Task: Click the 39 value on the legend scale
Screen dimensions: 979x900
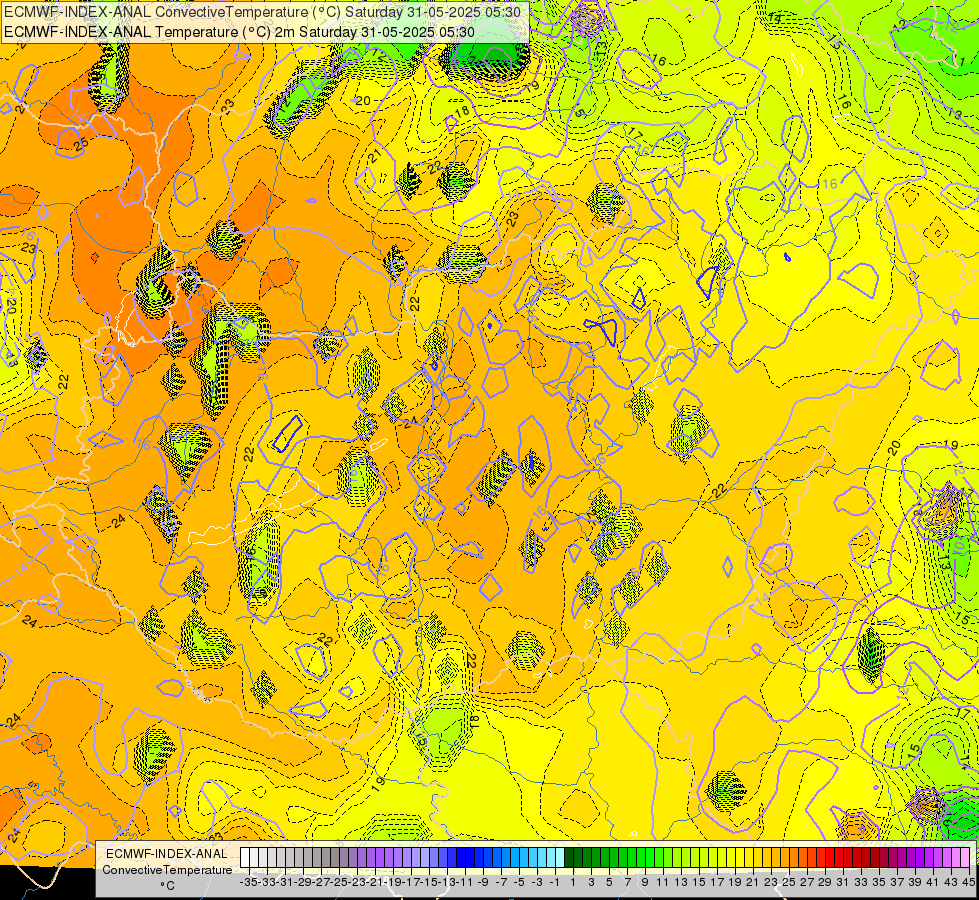Action: point(915,882)
